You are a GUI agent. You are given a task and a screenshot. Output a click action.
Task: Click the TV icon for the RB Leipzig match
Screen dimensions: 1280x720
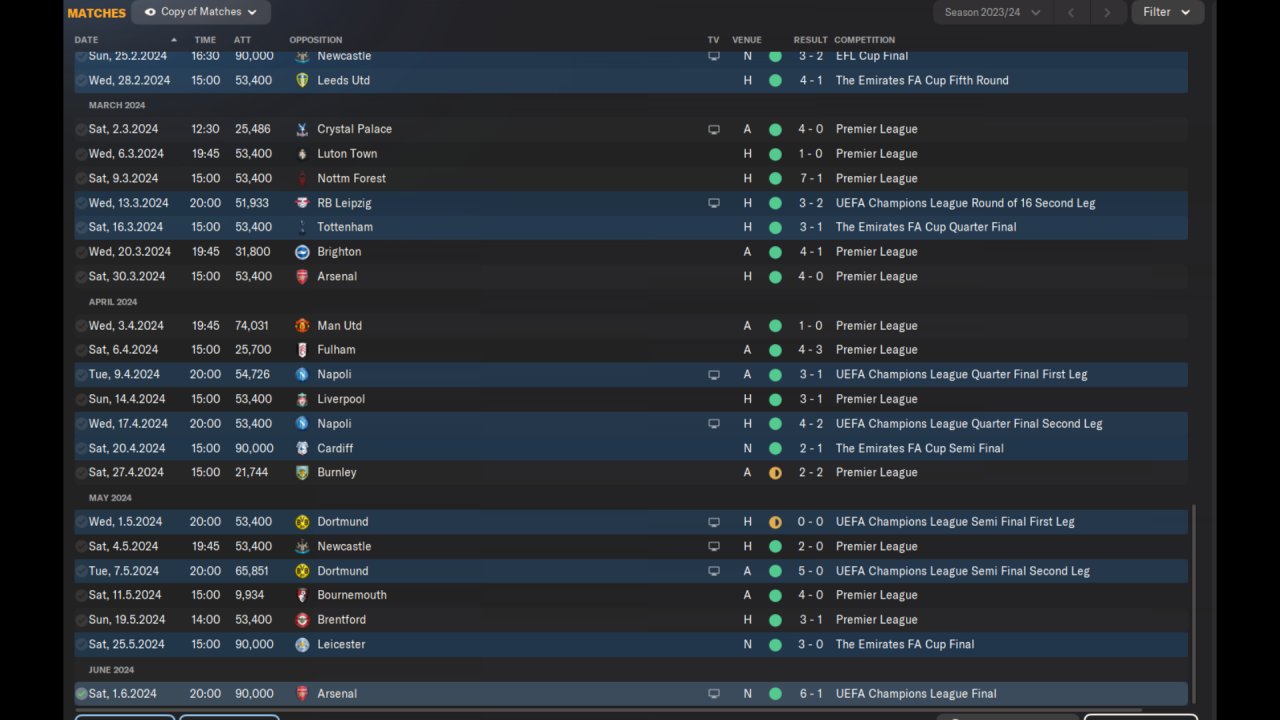[x=713, y=203]
